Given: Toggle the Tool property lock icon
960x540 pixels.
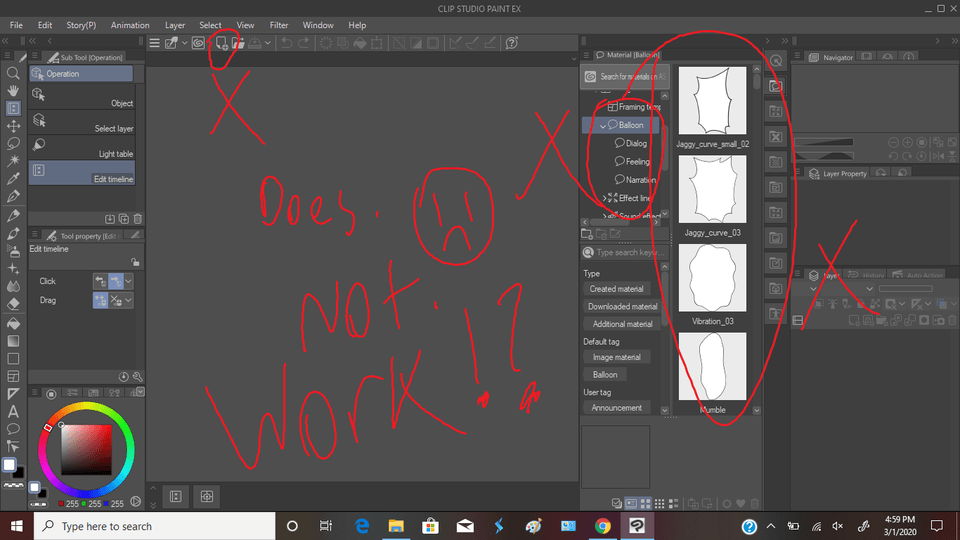Looking at the screenshot, I should point(135,262).
